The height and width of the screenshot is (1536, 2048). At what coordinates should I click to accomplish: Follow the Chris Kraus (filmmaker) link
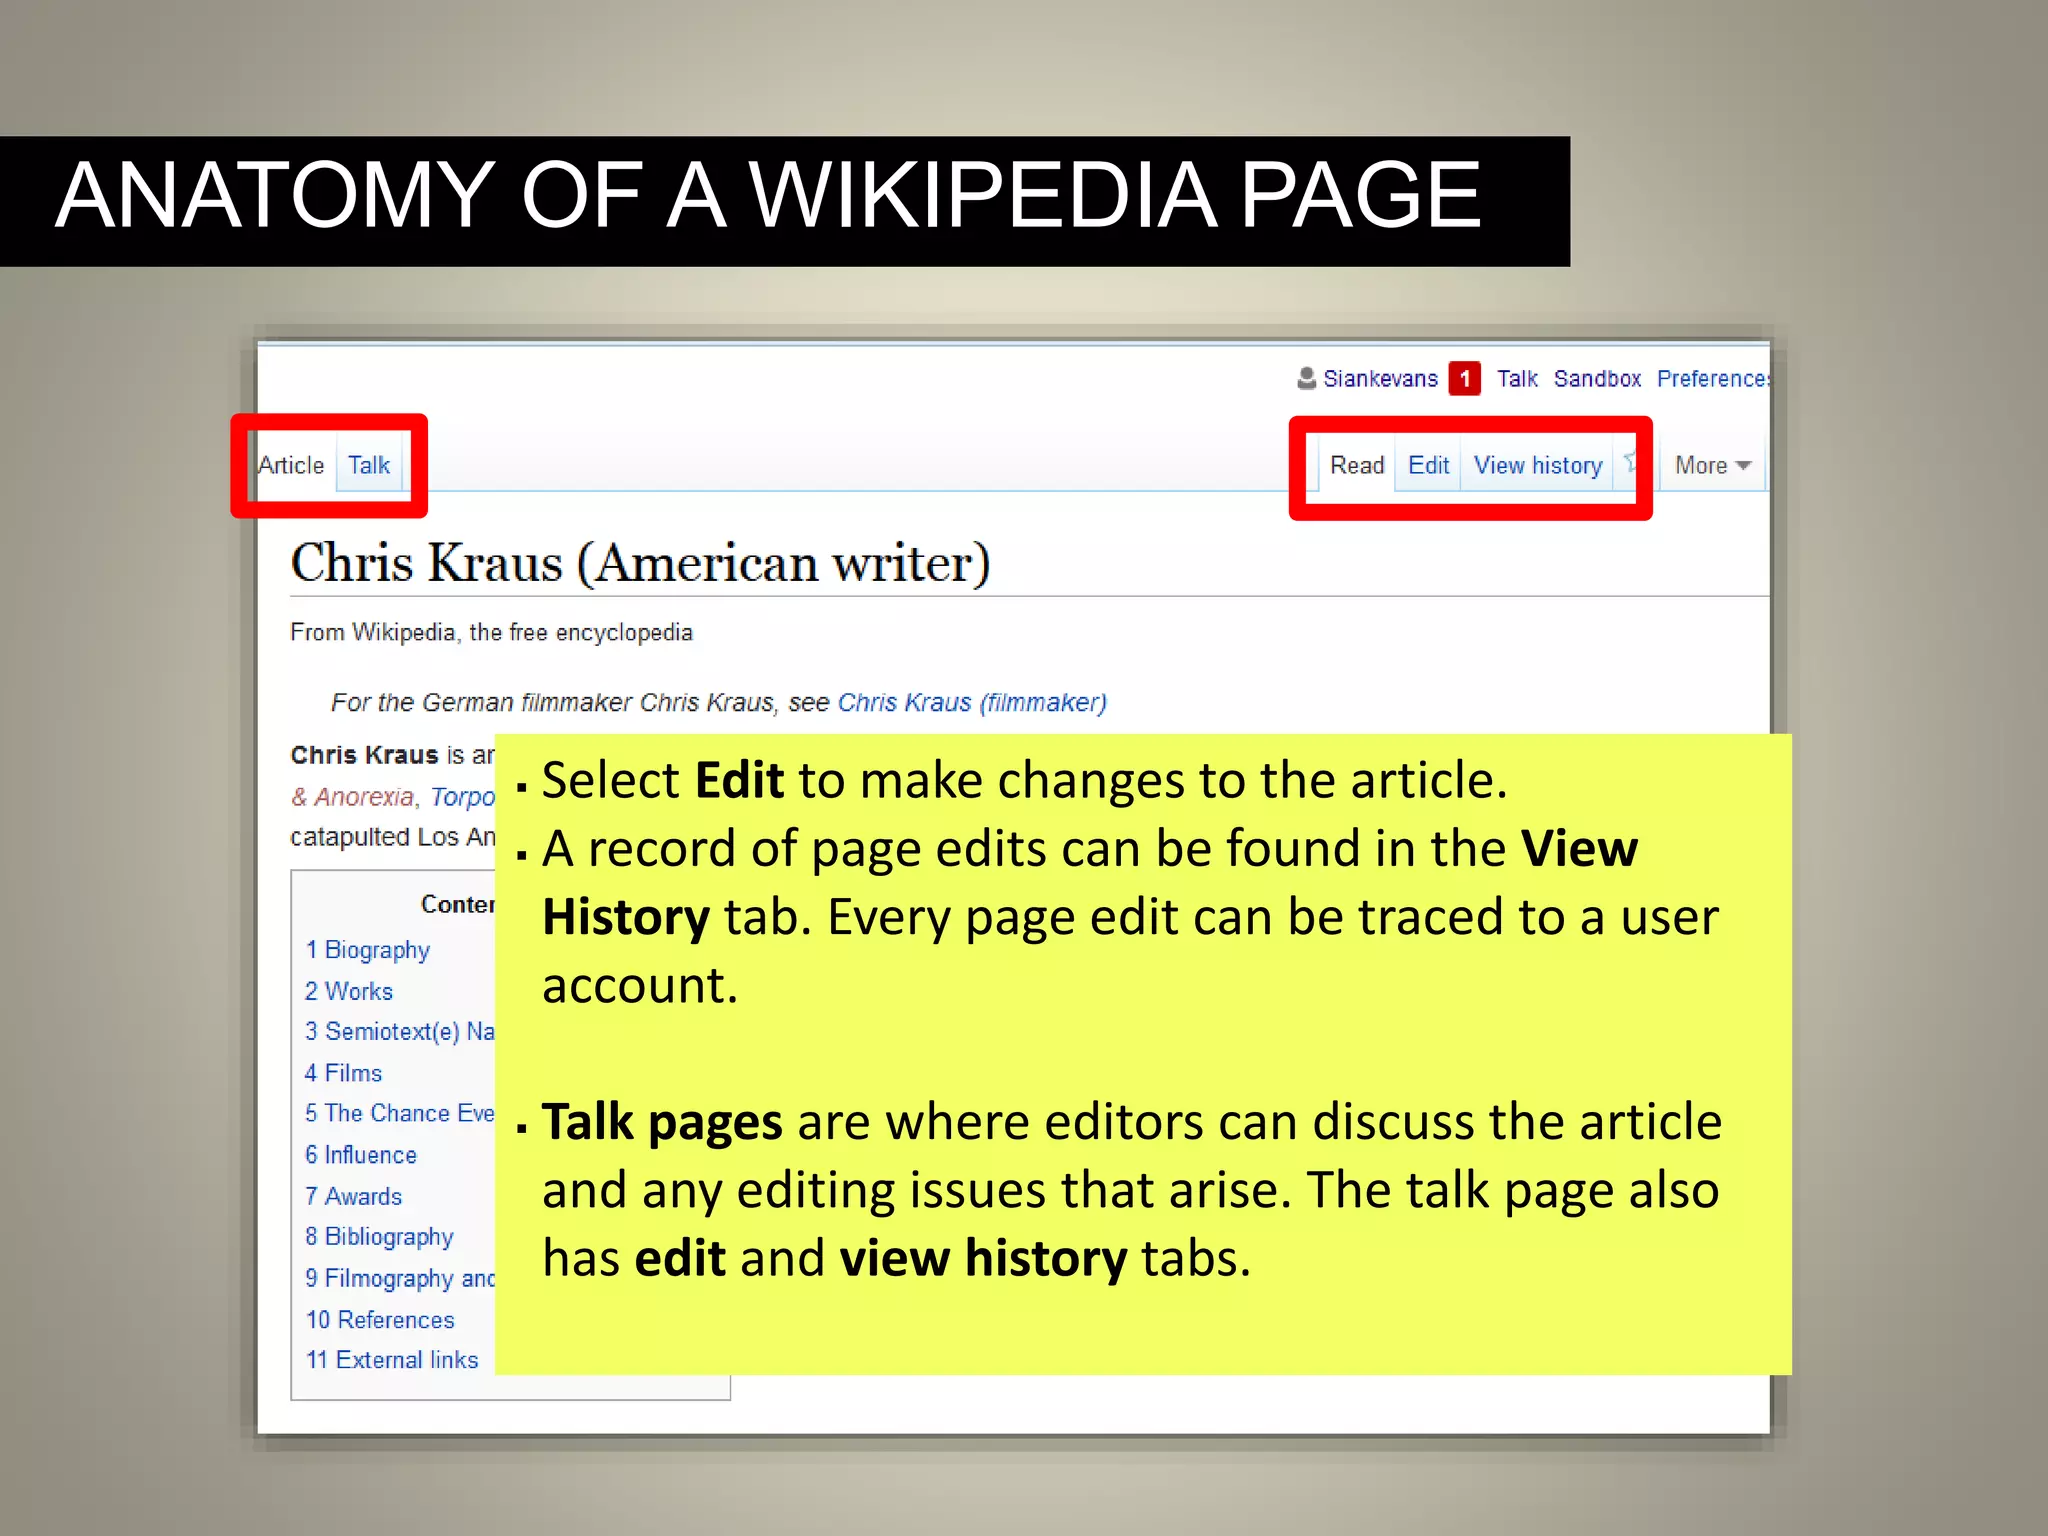coord(972,703)
